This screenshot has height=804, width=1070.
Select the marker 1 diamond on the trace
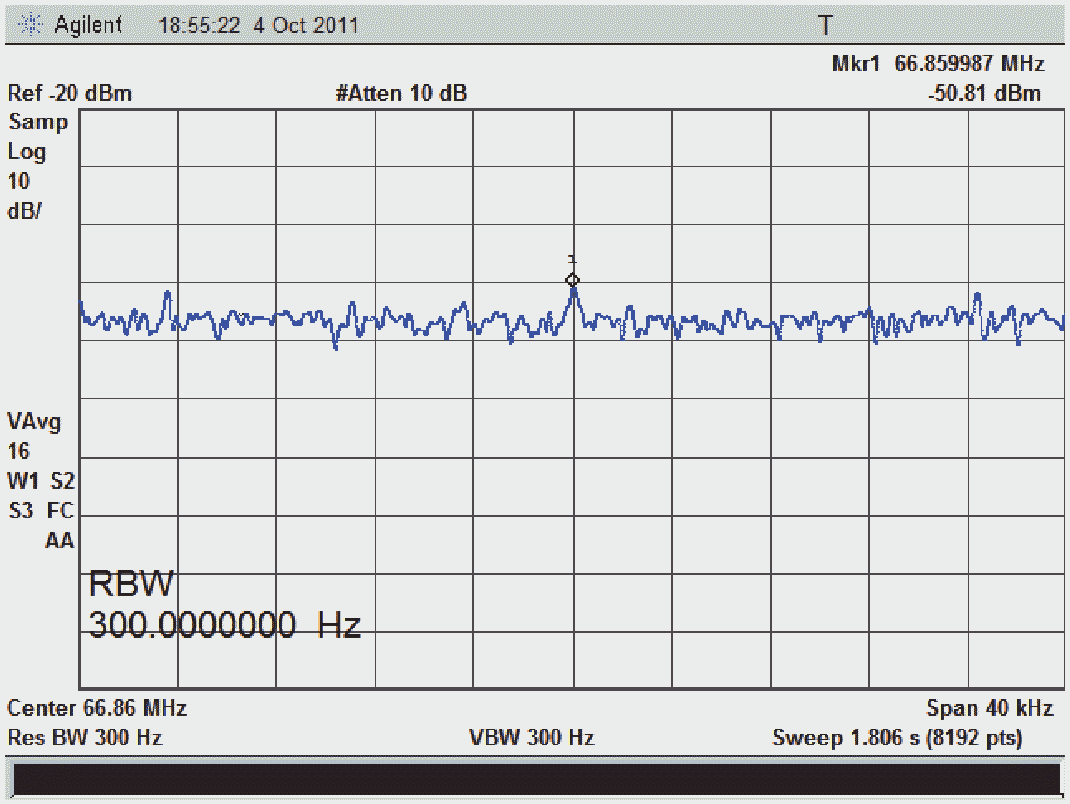tap(572, 280)
